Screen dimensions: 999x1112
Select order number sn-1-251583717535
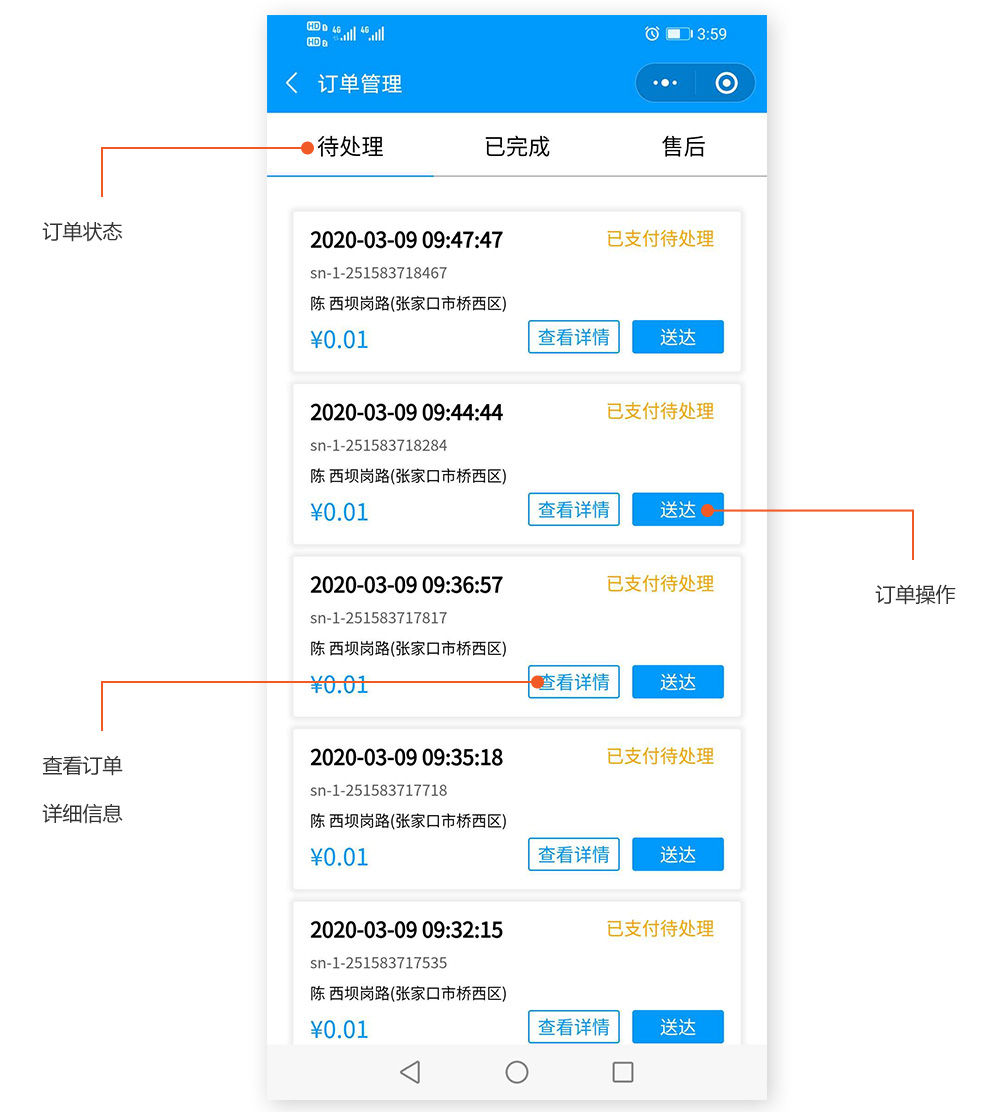(x=378, y=963)
